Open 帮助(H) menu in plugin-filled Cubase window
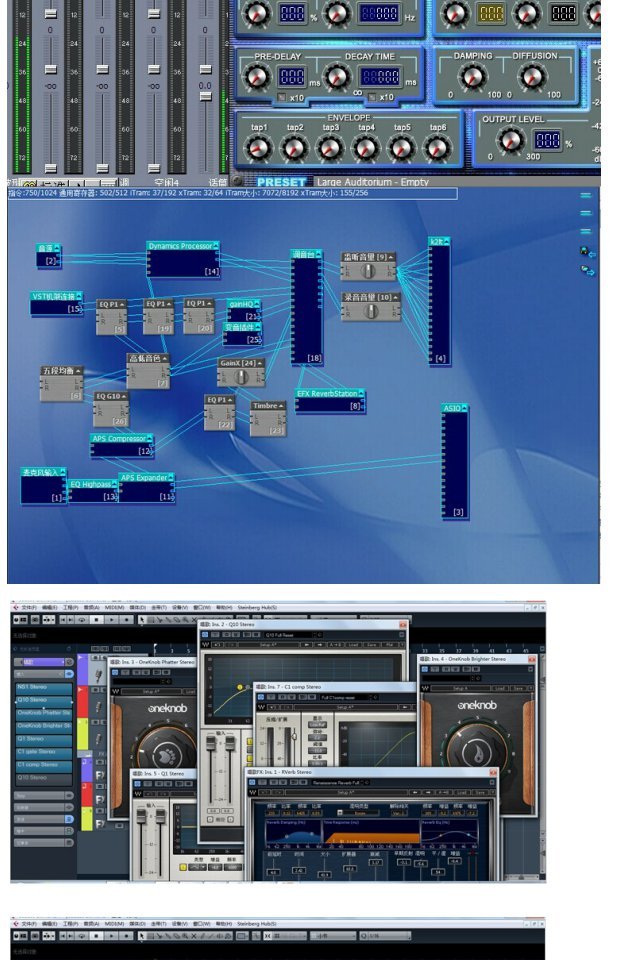620x960 pixels. [x=223, y=608]
